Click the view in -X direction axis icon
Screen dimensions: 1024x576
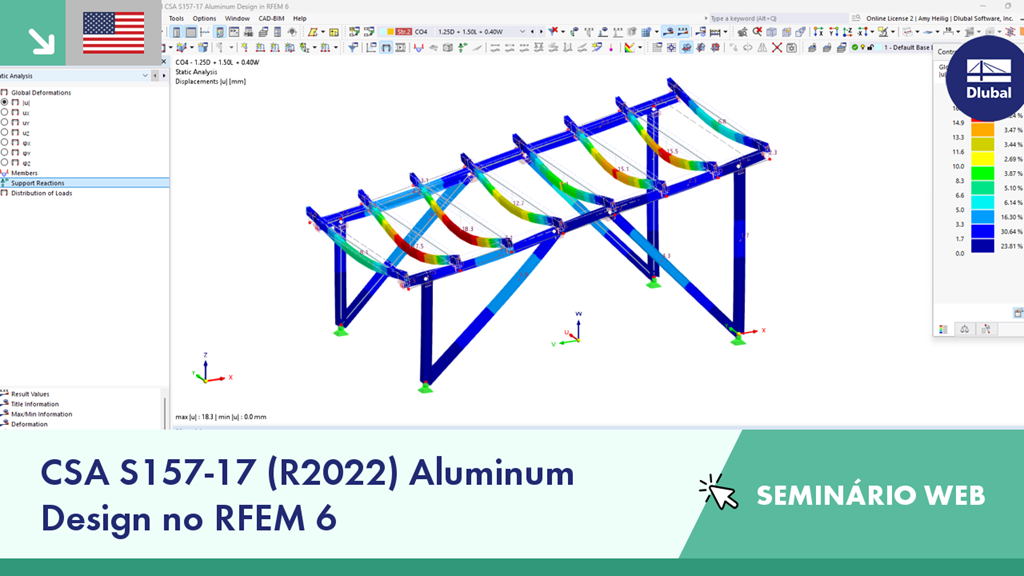(x=862, y=31)
